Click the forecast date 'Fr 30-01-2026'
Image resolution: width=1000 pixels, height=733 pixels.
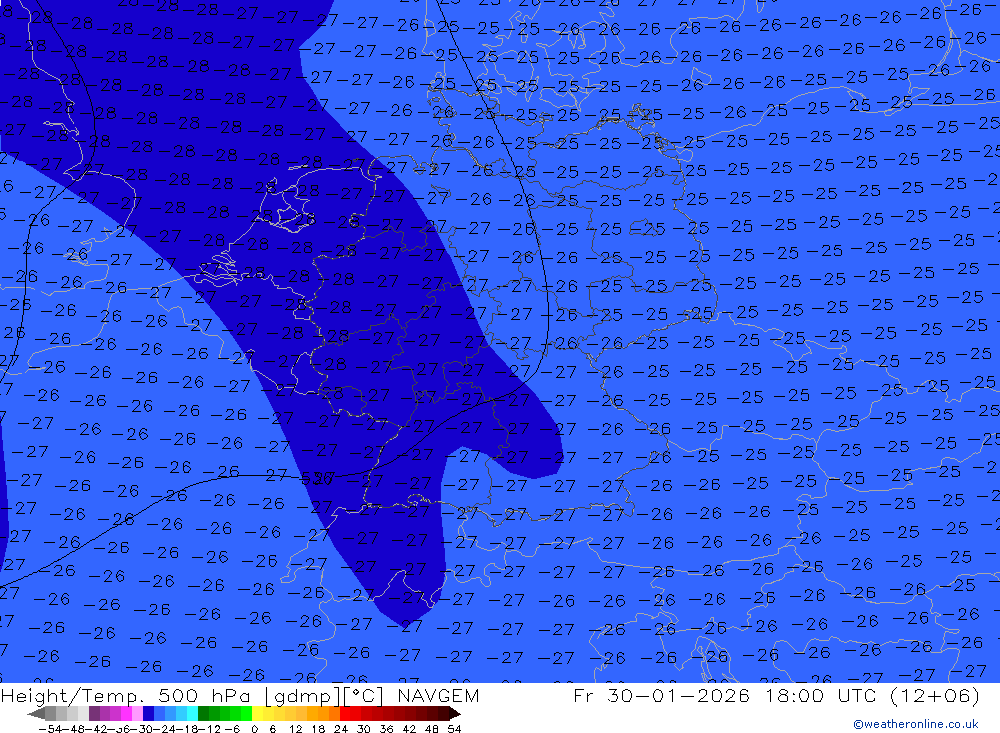point(661,695)
